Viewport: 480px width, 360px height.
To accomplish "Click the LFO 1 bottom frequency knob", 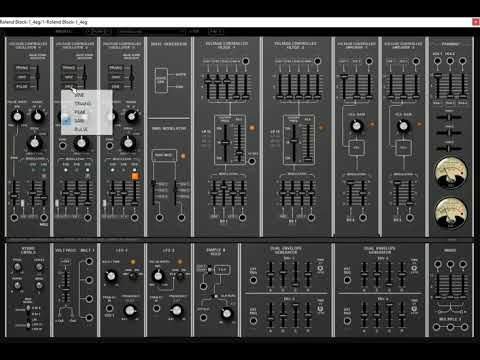I will [129, 311].
